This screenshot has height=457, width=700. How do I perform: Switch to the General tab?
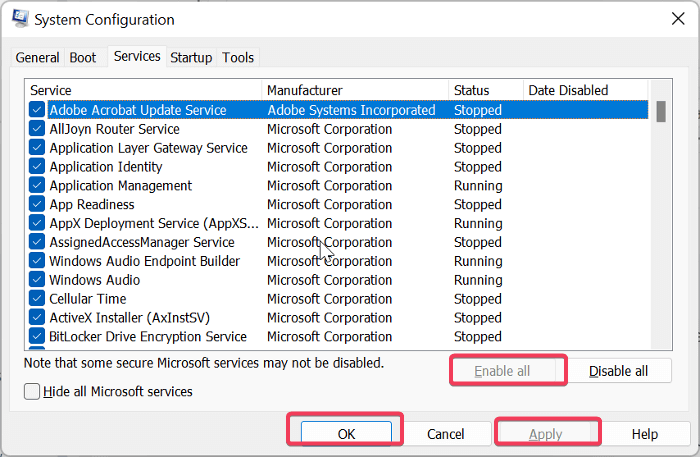click(38, 58)
